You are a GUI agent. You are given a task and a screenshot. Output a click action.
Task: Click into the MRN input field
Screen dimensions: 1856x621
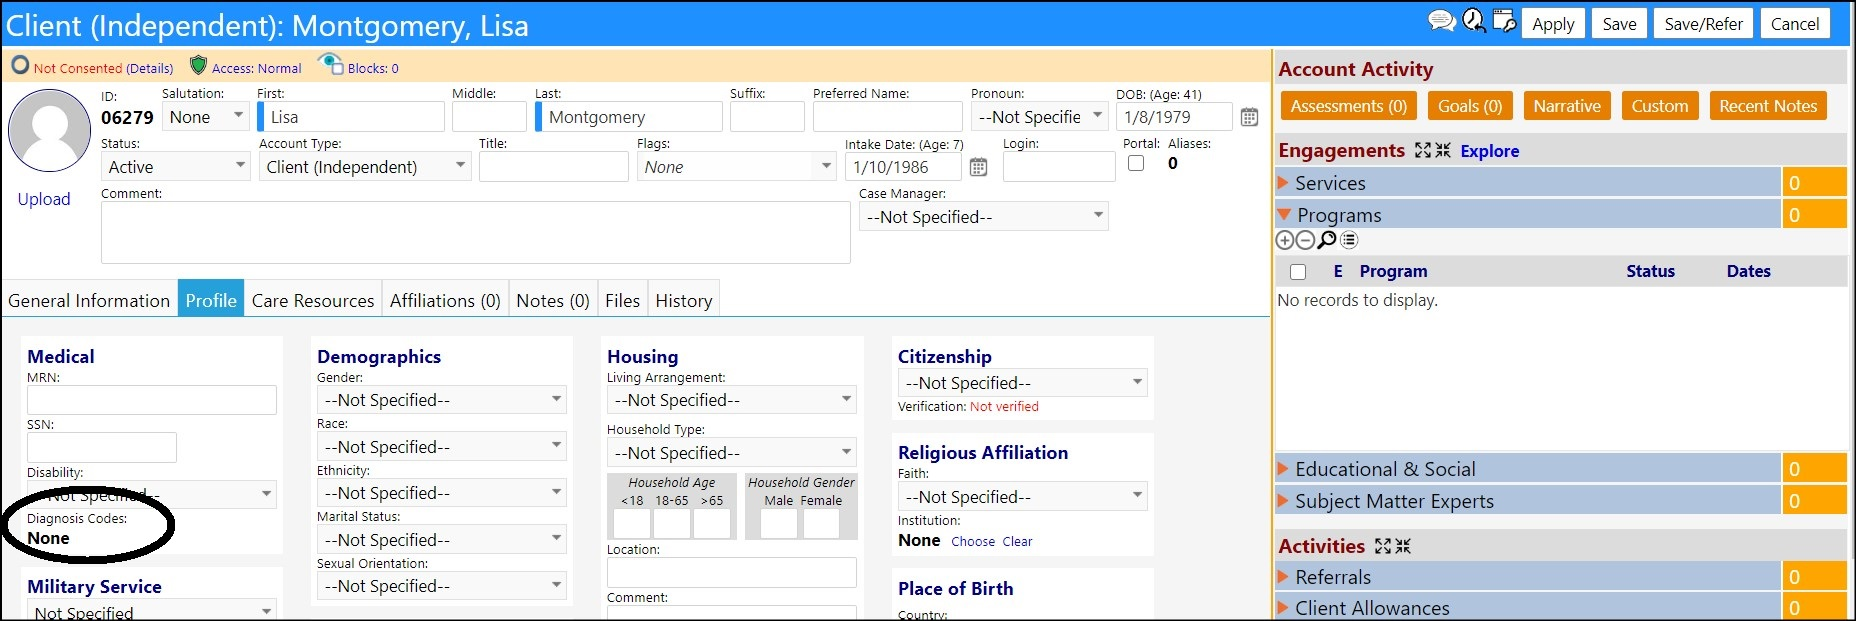(152, 400)
